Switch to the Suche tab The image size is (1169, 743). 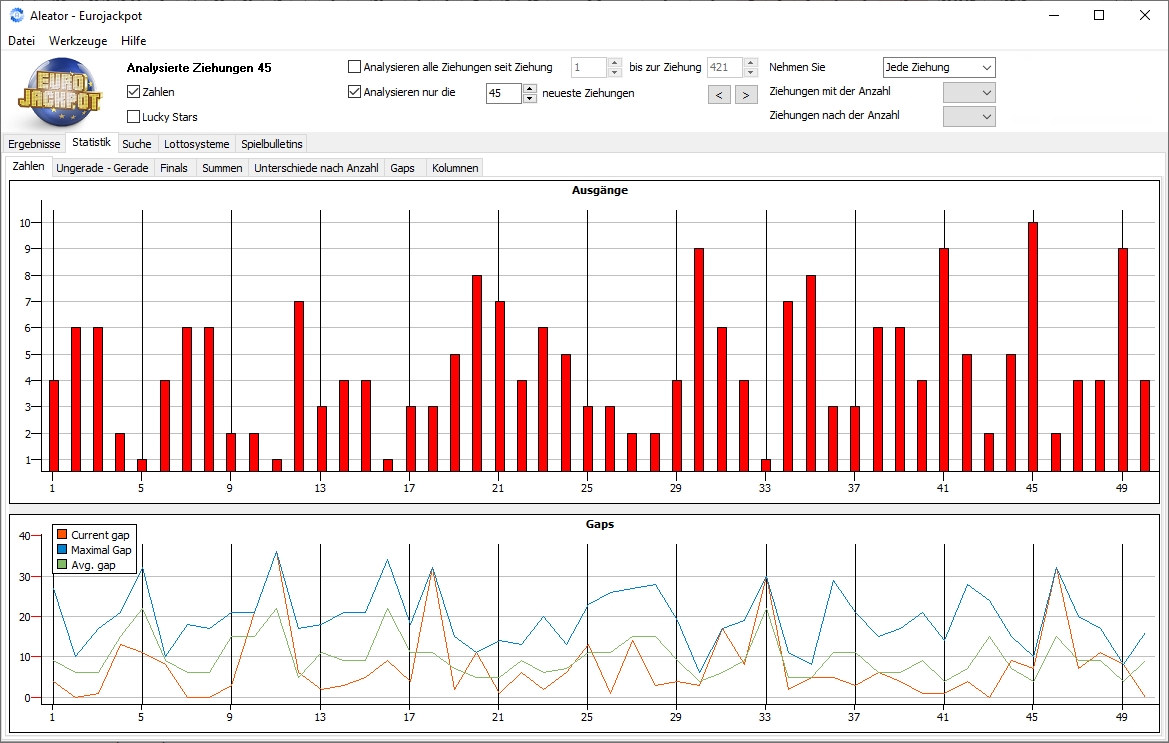[136, 144]
